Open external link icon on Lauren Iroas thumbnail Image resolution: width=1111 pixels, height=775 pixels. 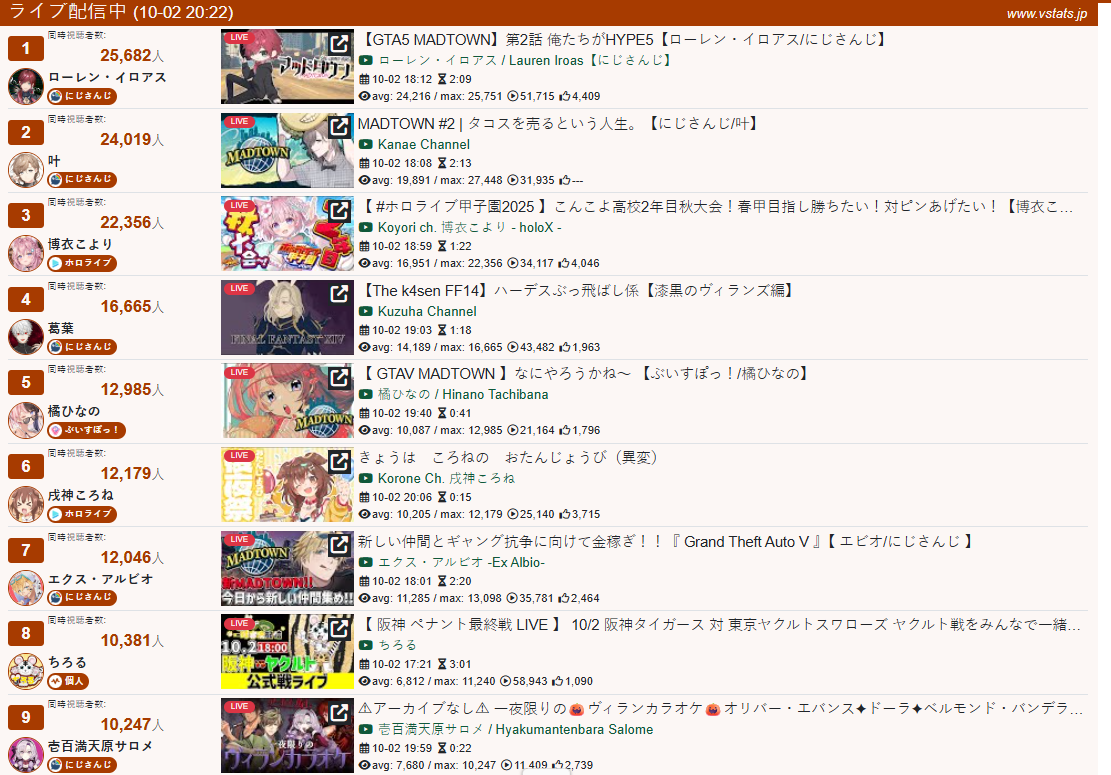339,43
